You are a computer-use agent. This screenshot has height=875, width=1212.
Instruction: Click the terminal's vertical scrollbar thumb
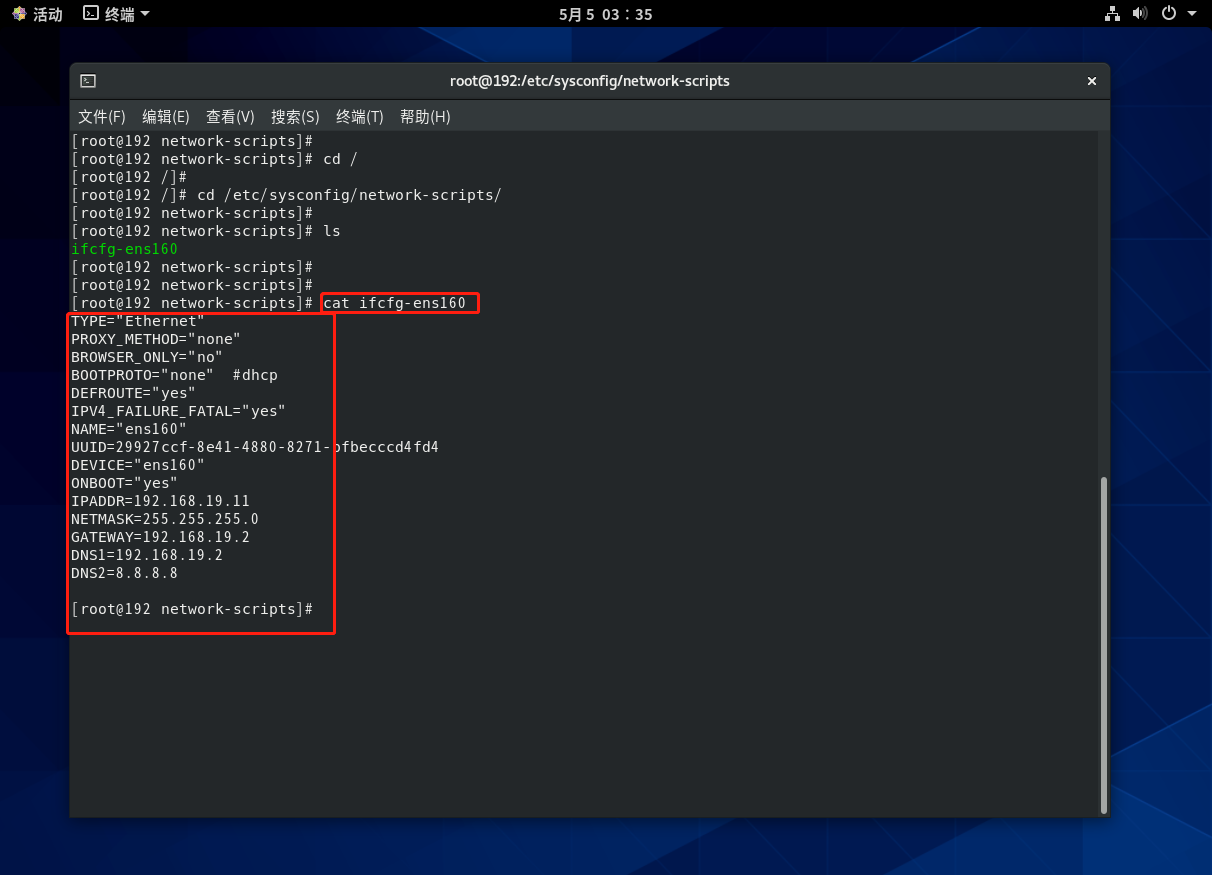(1103, 644)
